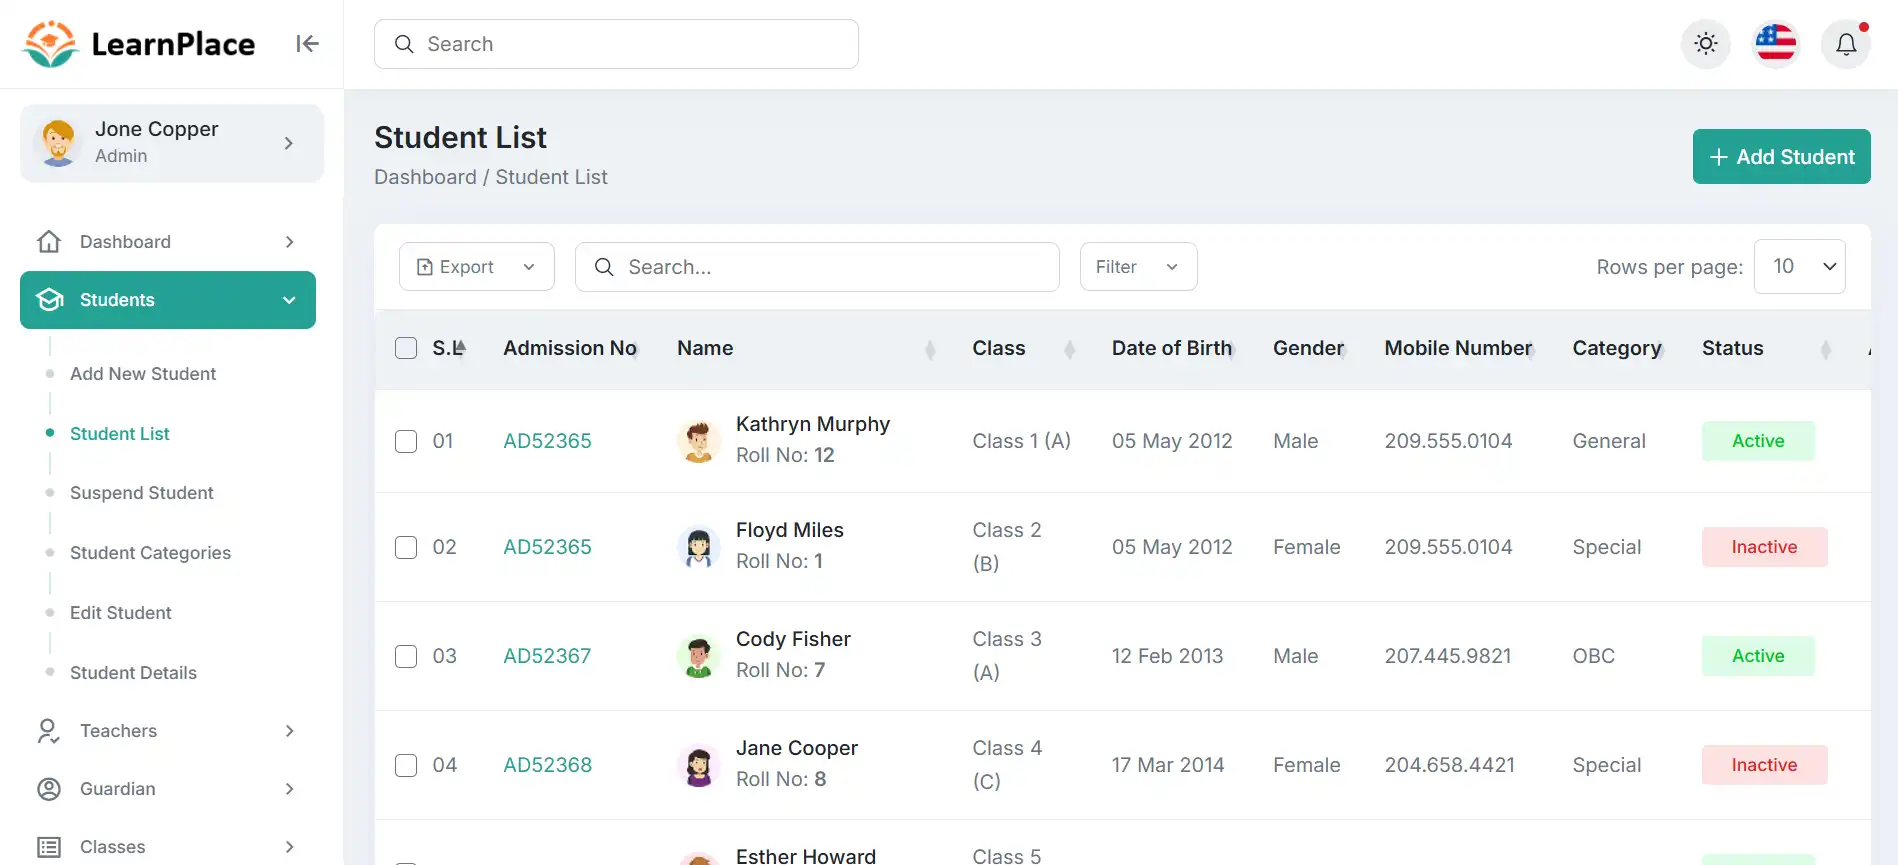Screen dimensions: 1898x865
Task: Click the Date of Birth column header
Action: click(x=1172, y=348)
